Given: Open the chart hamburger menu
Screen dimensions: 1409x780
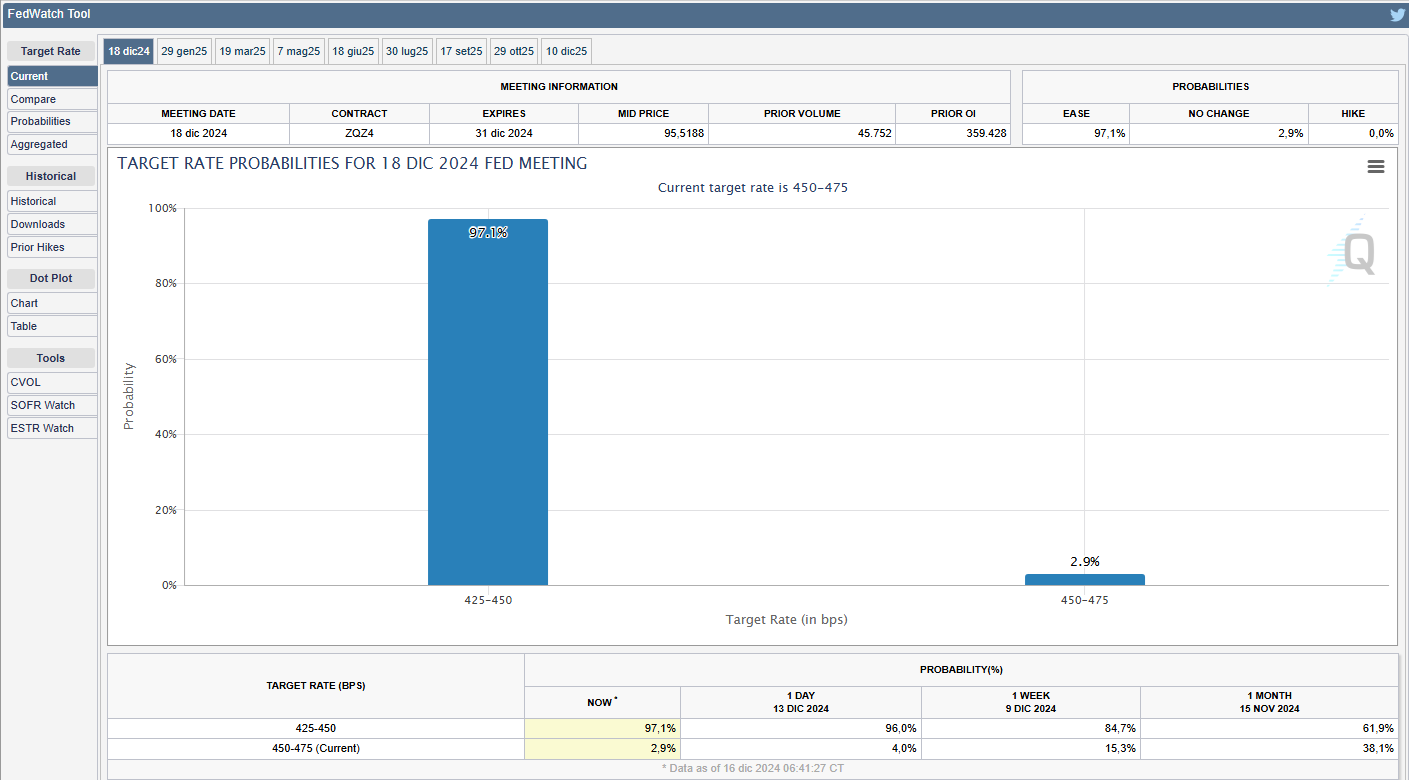Looking at the screenshot, I should [x=1376, y=167].
